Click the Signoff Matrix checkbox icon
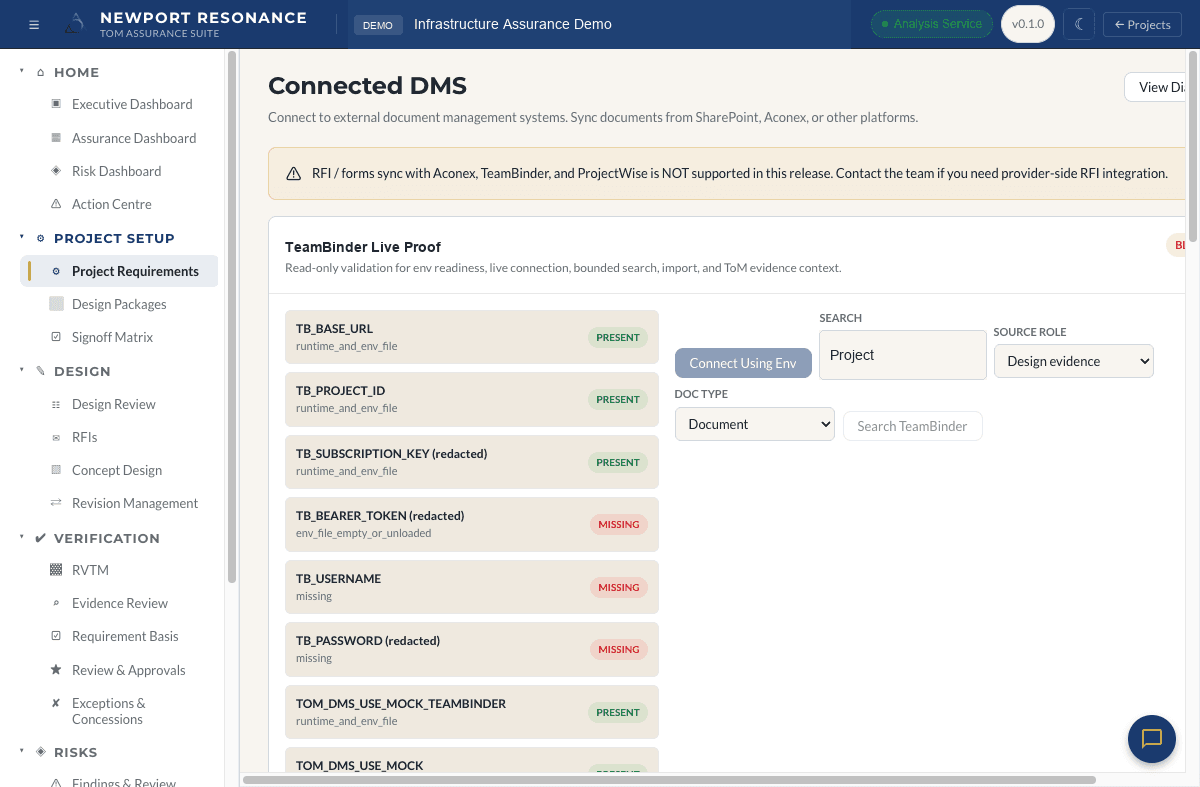The width and height of the screenshot is (1200, 787). point(56,337)
